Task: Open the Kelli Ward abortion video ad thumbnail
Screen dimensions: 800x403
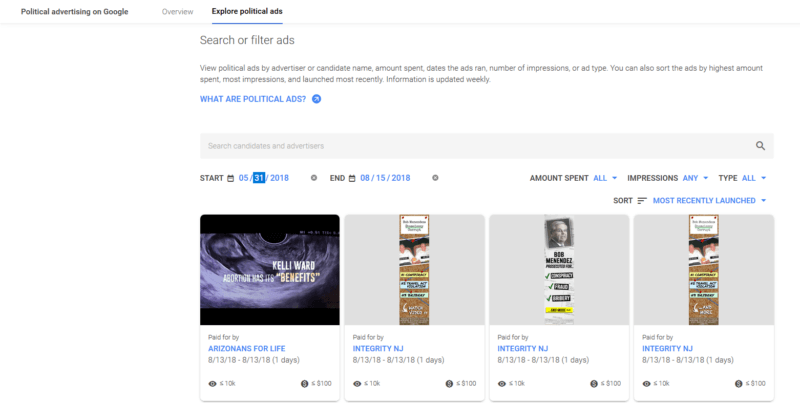Action: point(269,270)
